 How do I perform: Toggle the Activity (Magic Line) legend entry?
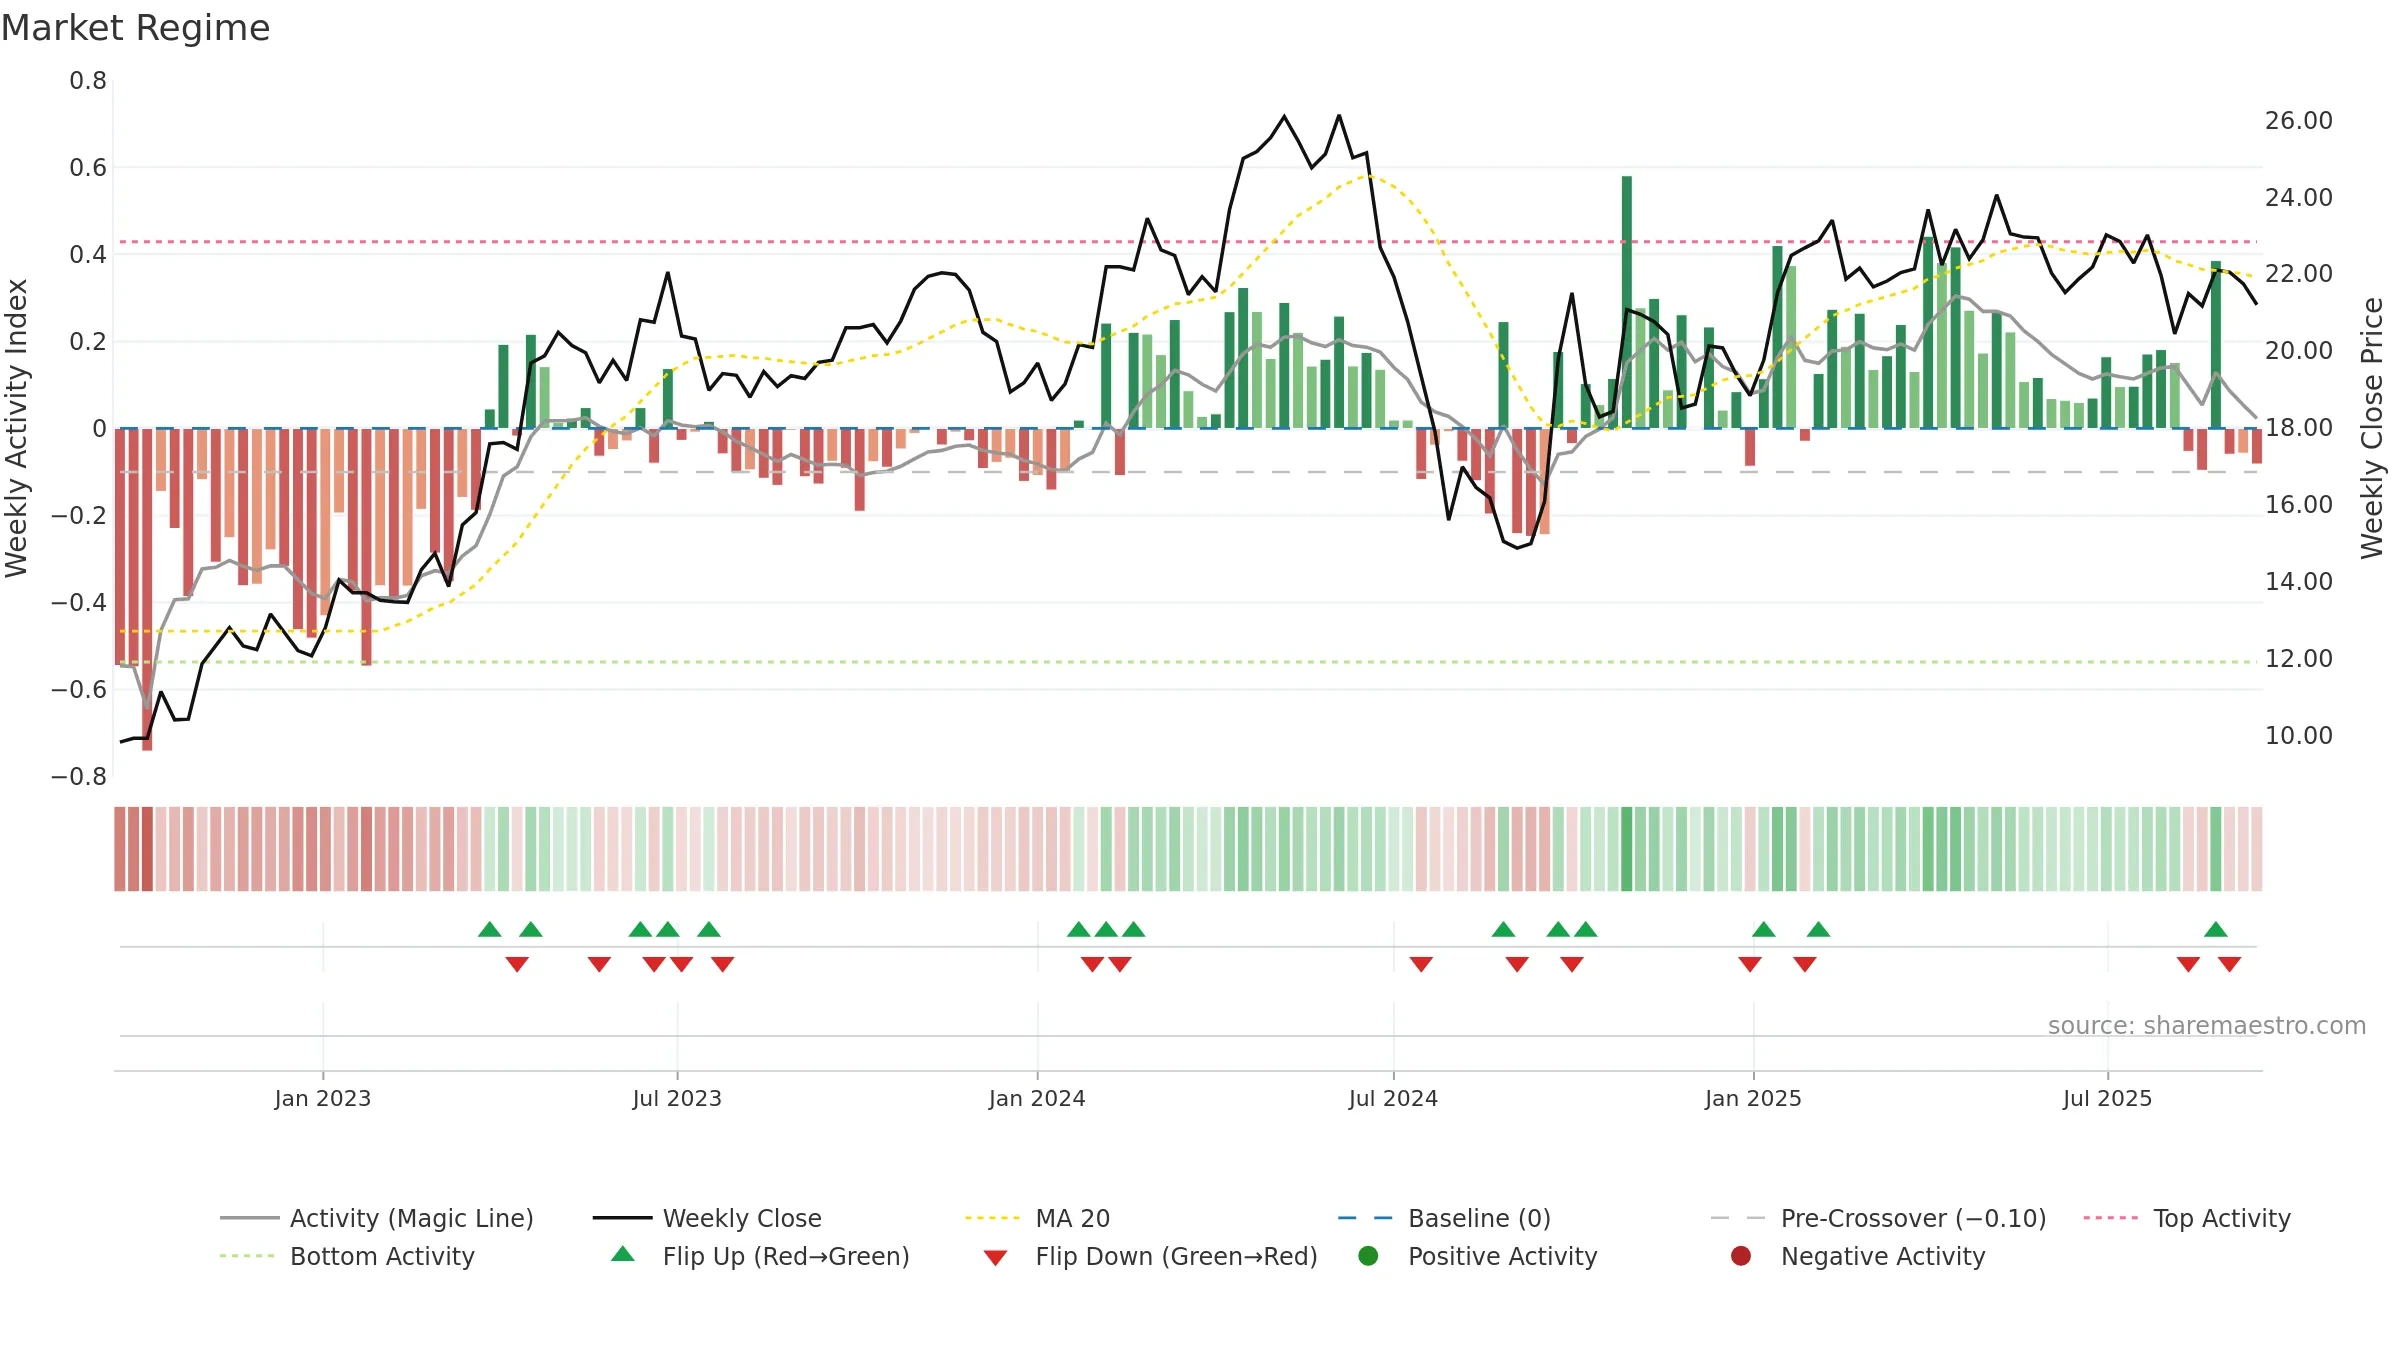(x=377, y=1218)
